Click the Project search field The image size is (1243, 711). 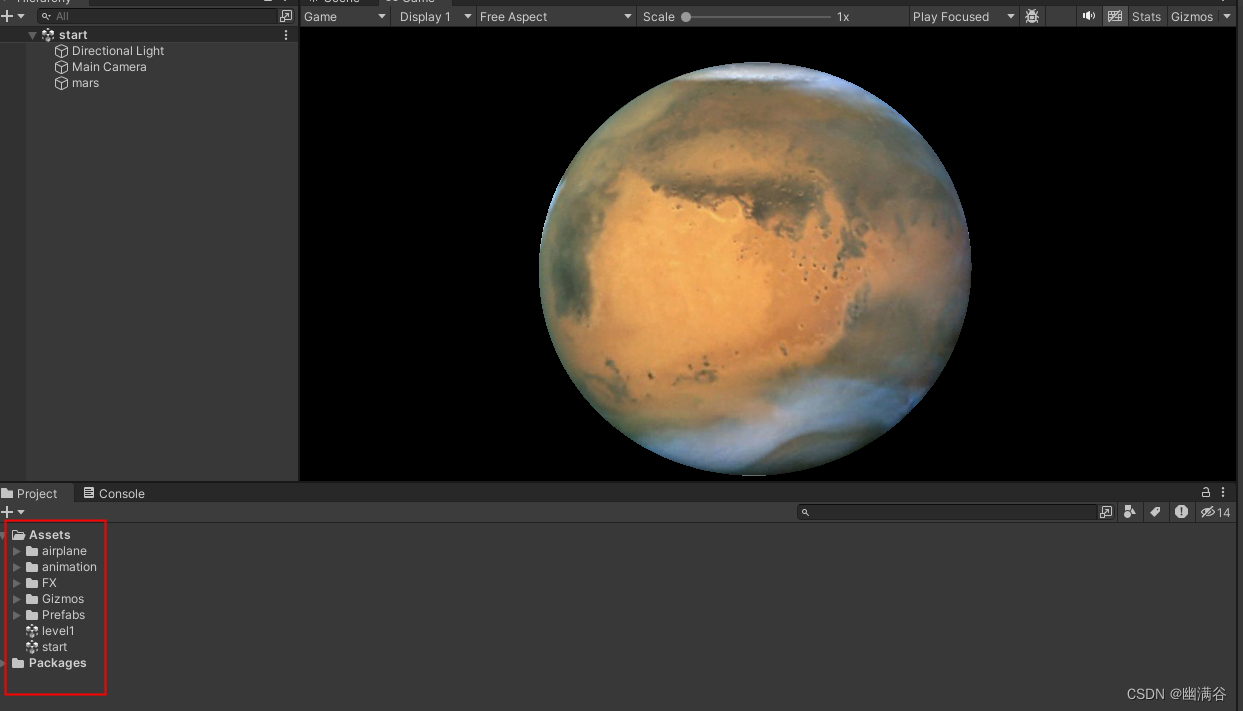(x=947, y=512)
